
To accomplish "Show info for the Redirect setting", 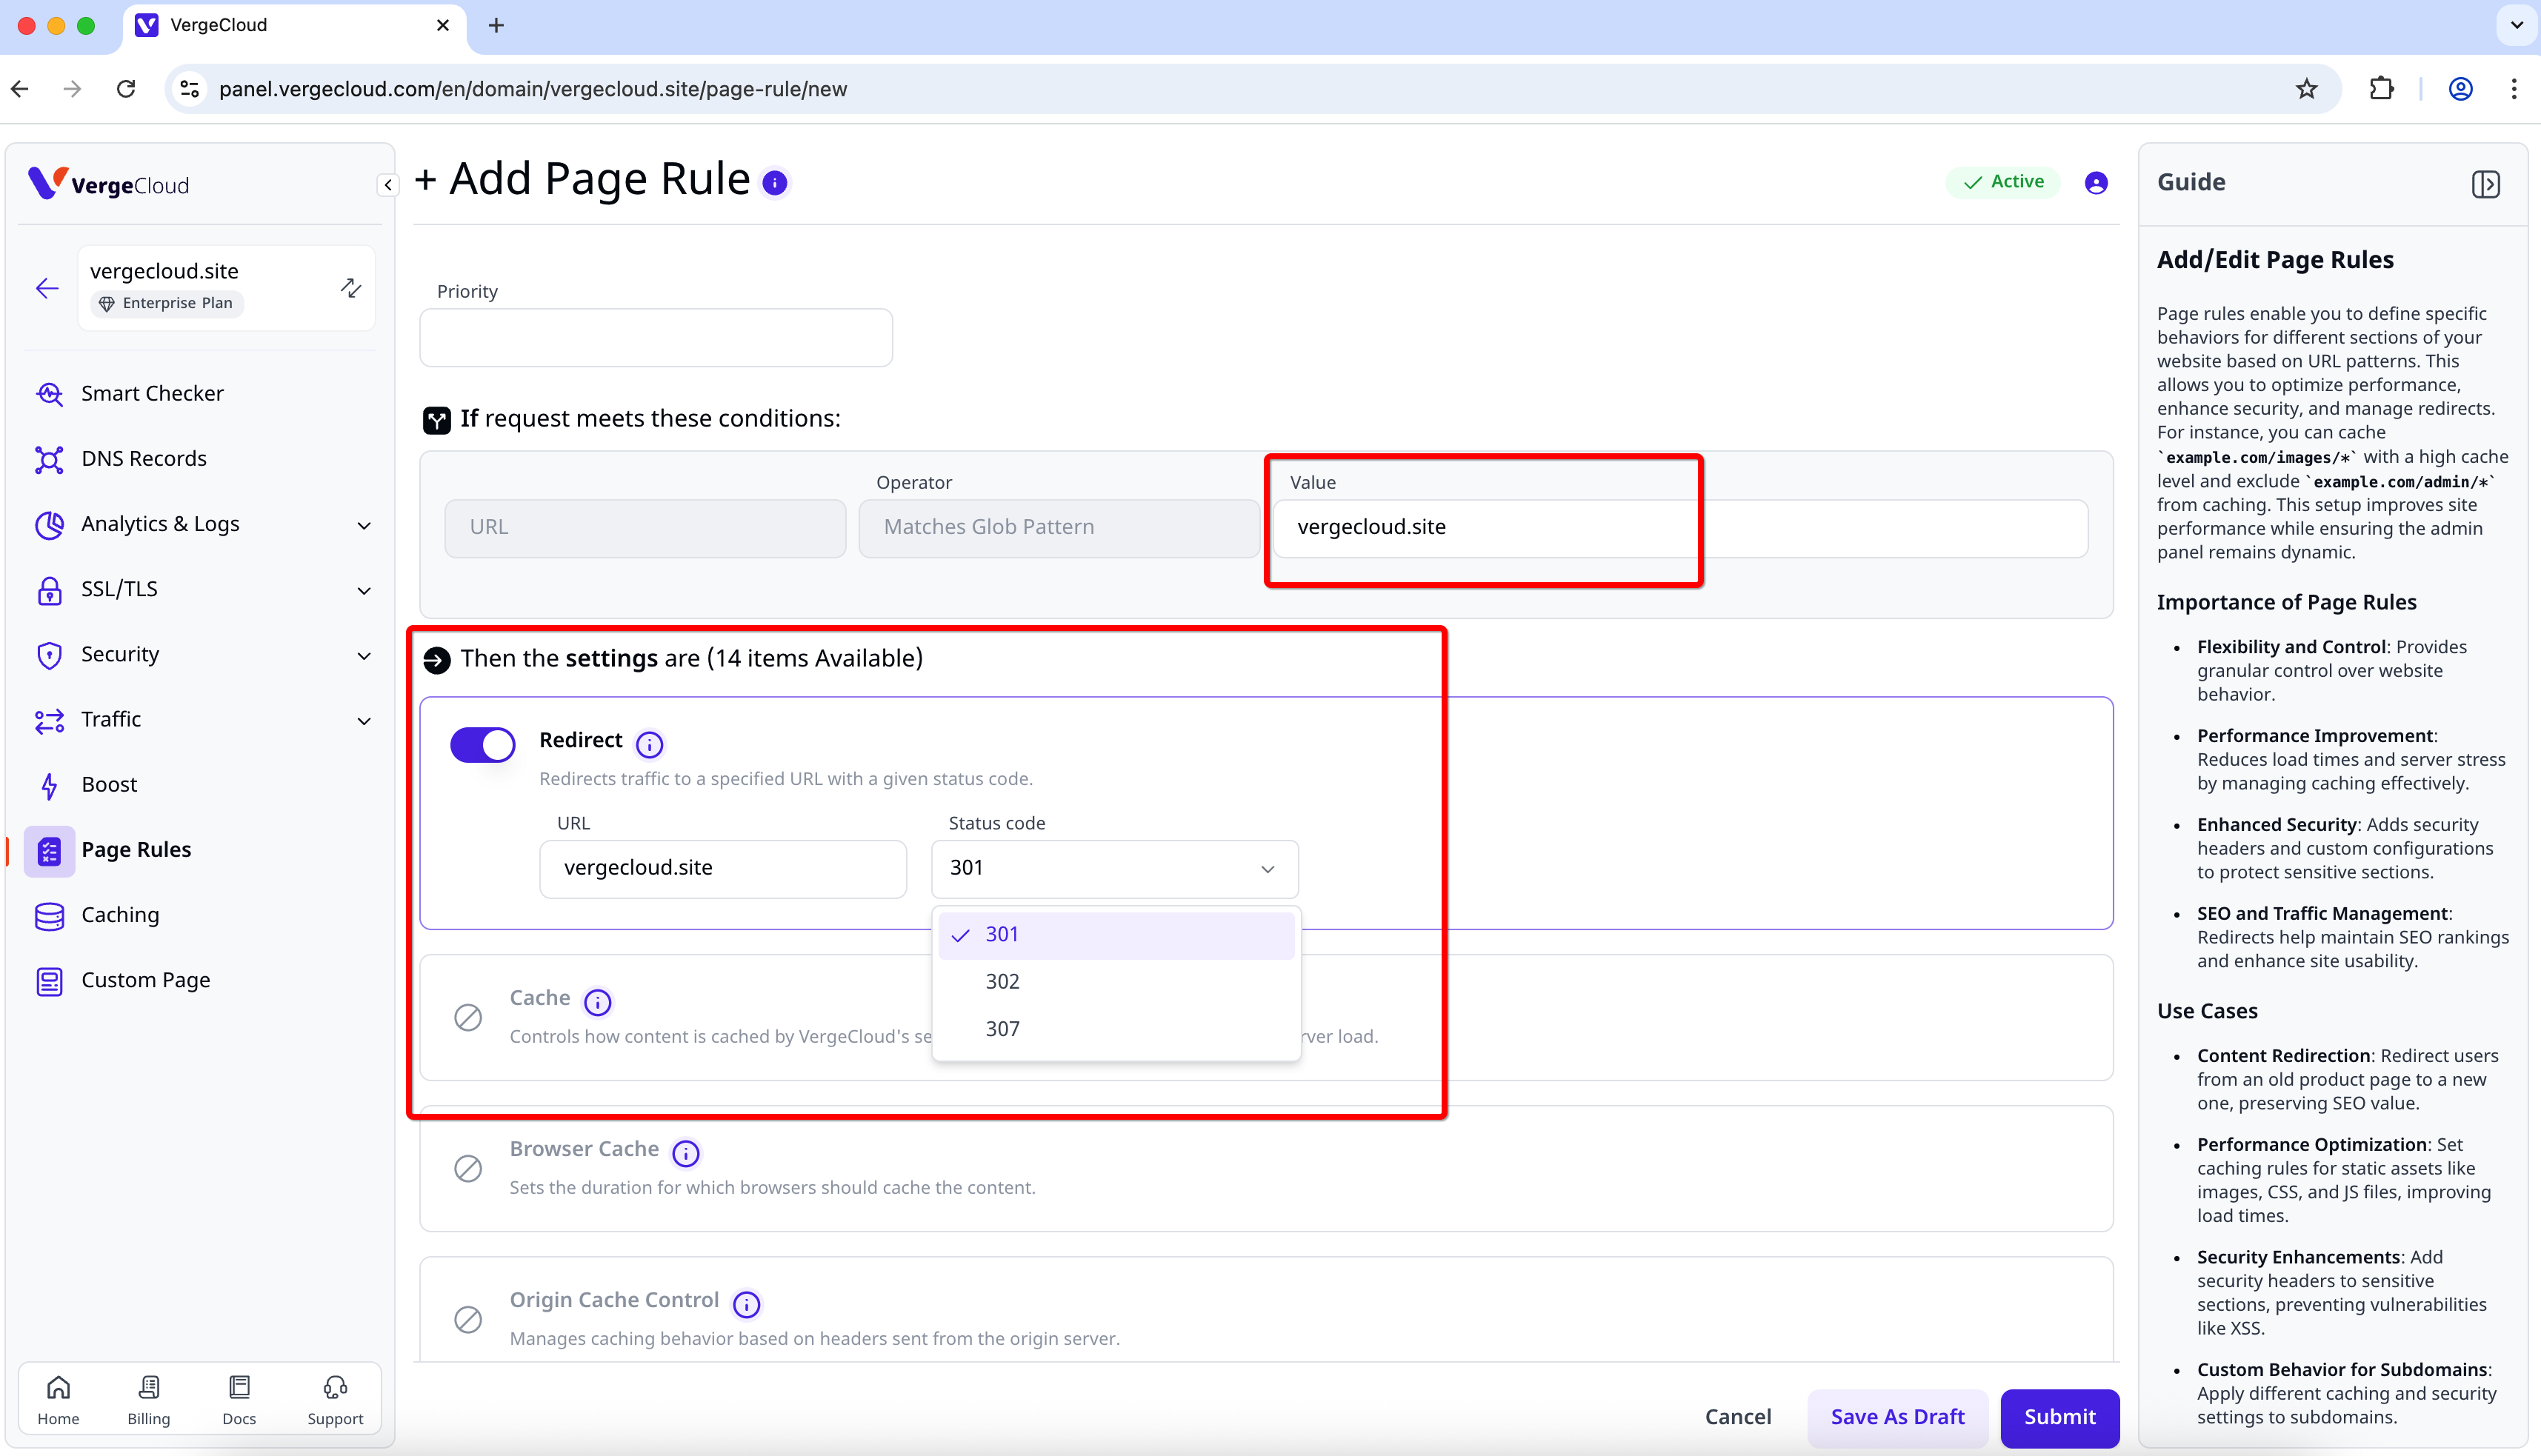I will 650,744.
